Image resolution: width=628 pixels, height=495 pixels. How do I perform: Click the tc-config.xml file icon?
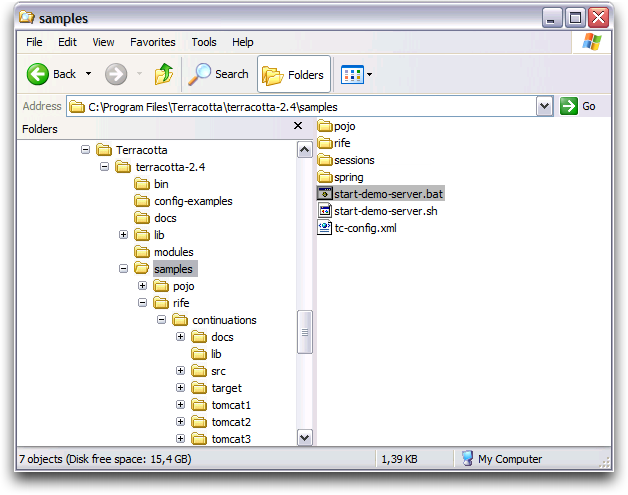pos(325,227)
